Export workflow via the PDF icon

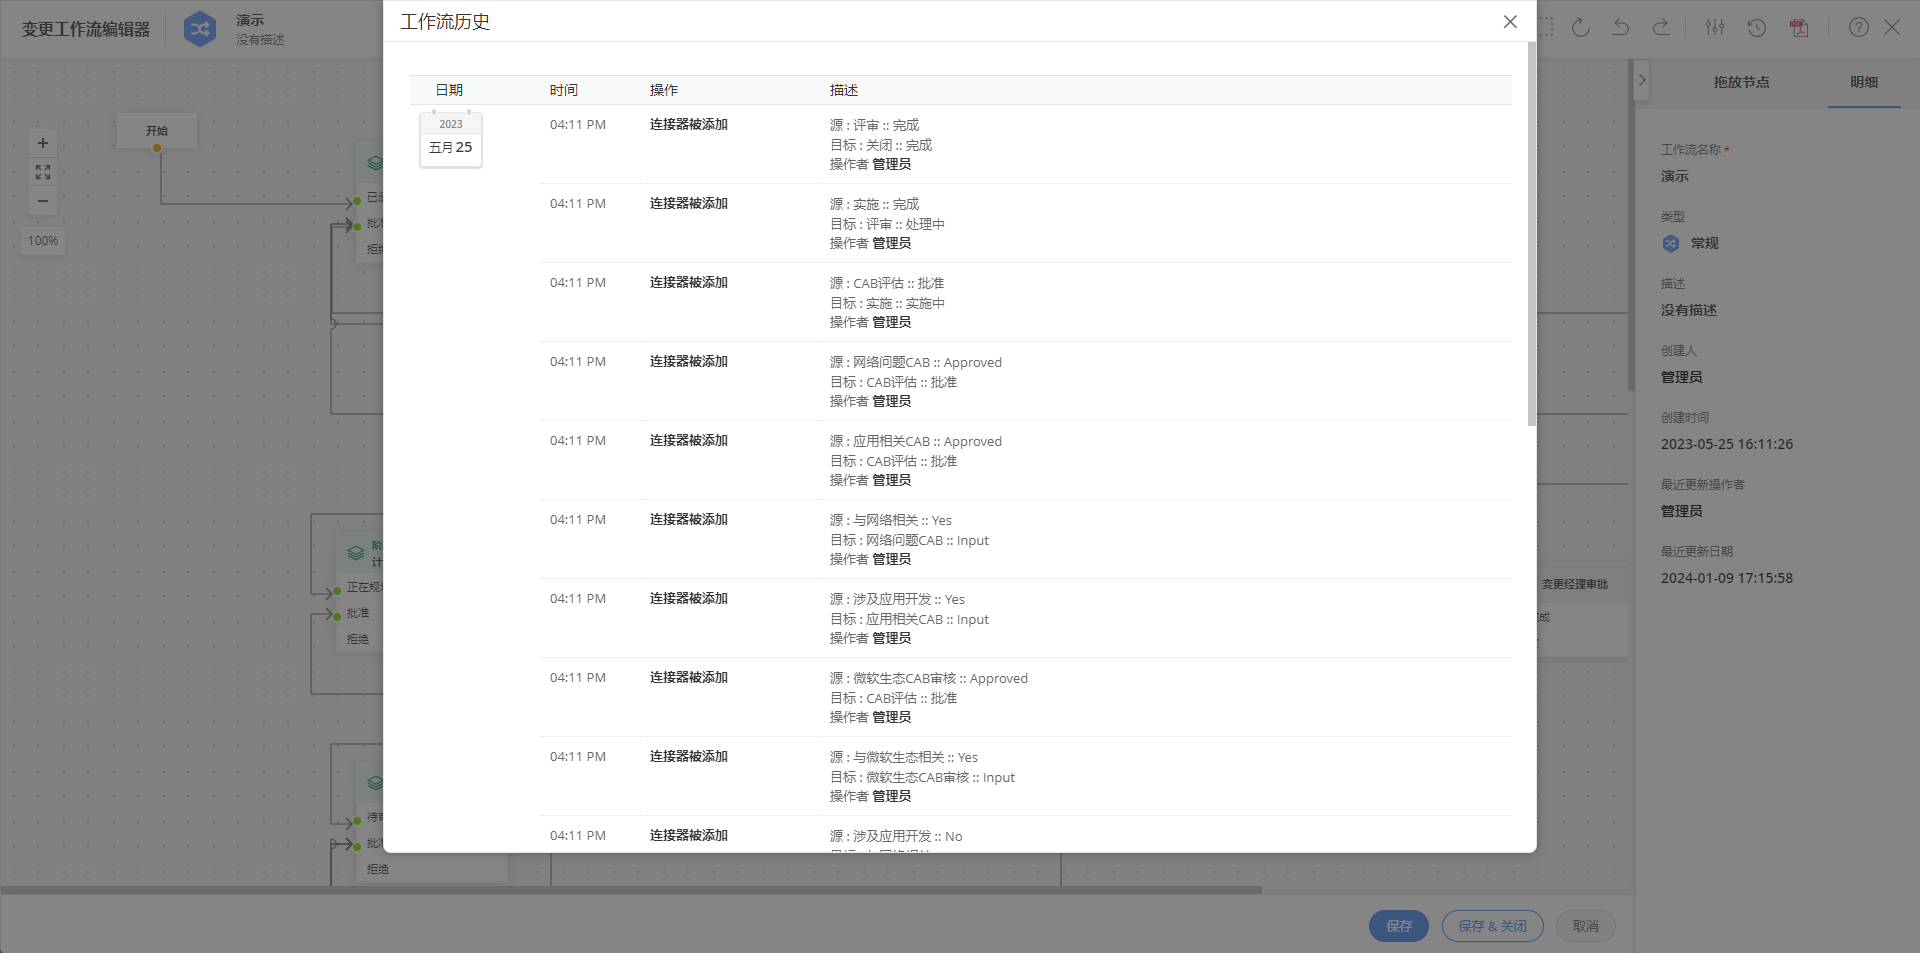1799,28
